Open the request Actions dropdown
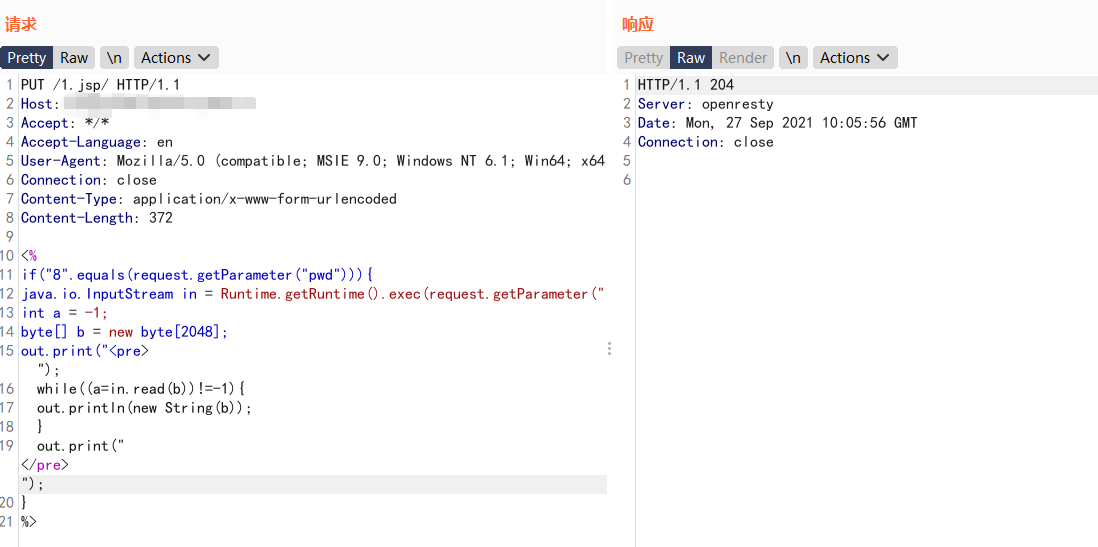This screenshot has height=547, width=1098. point(176,57)
